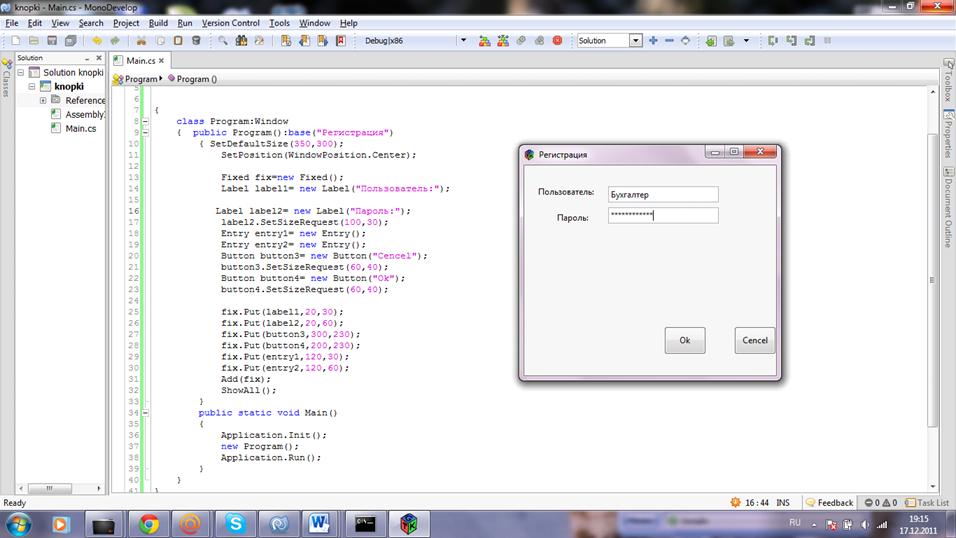Click the Find magnifier icon
This screenshot has width=956, height=538.
click(x=223, y=41)
